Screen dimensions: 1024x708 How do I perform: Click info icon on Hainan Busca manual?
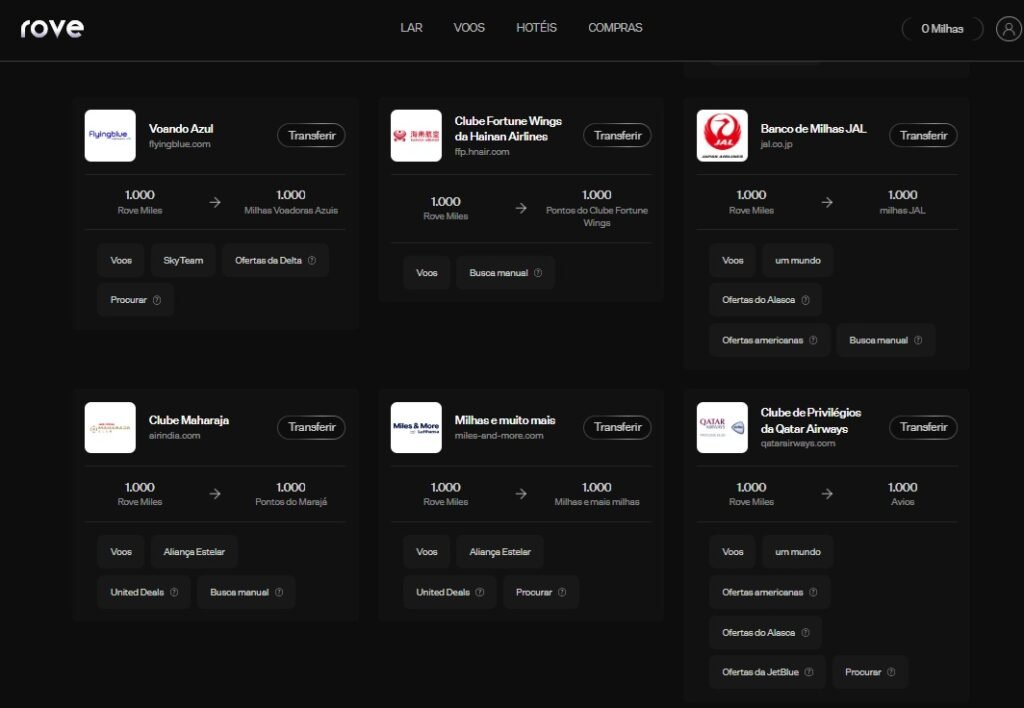click(538, 273)
